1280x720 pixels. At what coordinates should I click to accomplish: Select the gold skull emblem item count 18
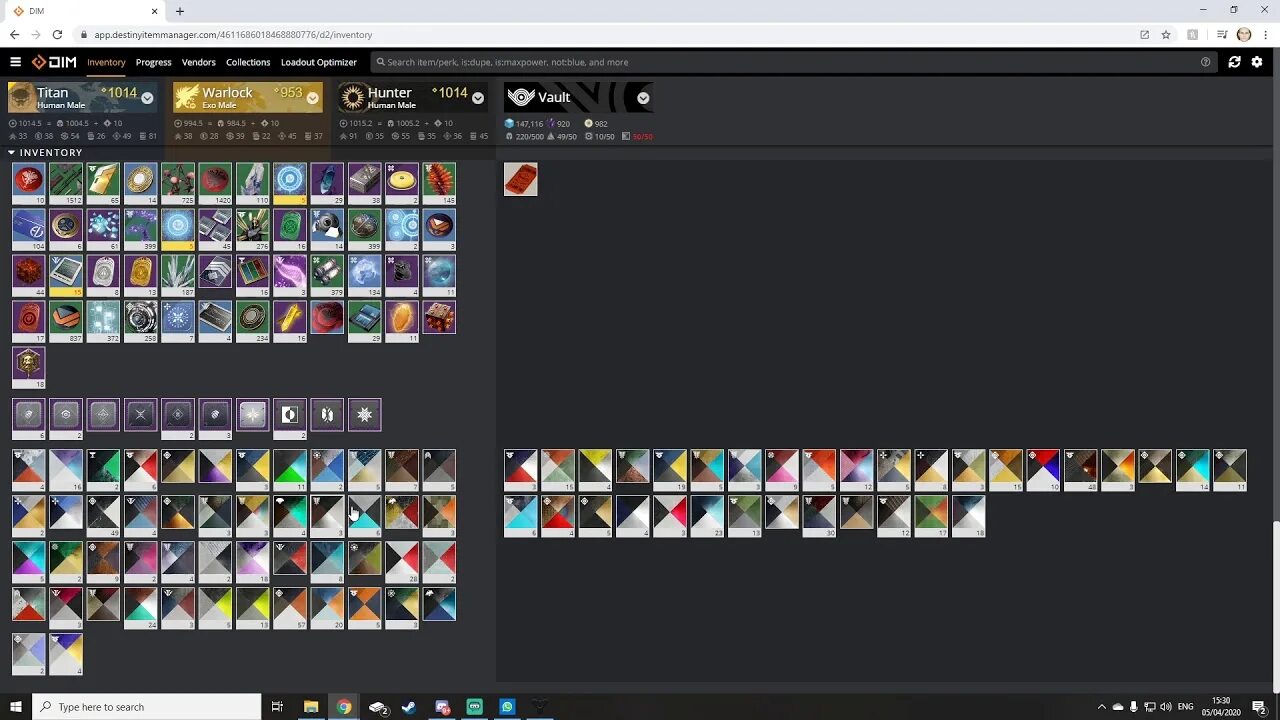29,367
